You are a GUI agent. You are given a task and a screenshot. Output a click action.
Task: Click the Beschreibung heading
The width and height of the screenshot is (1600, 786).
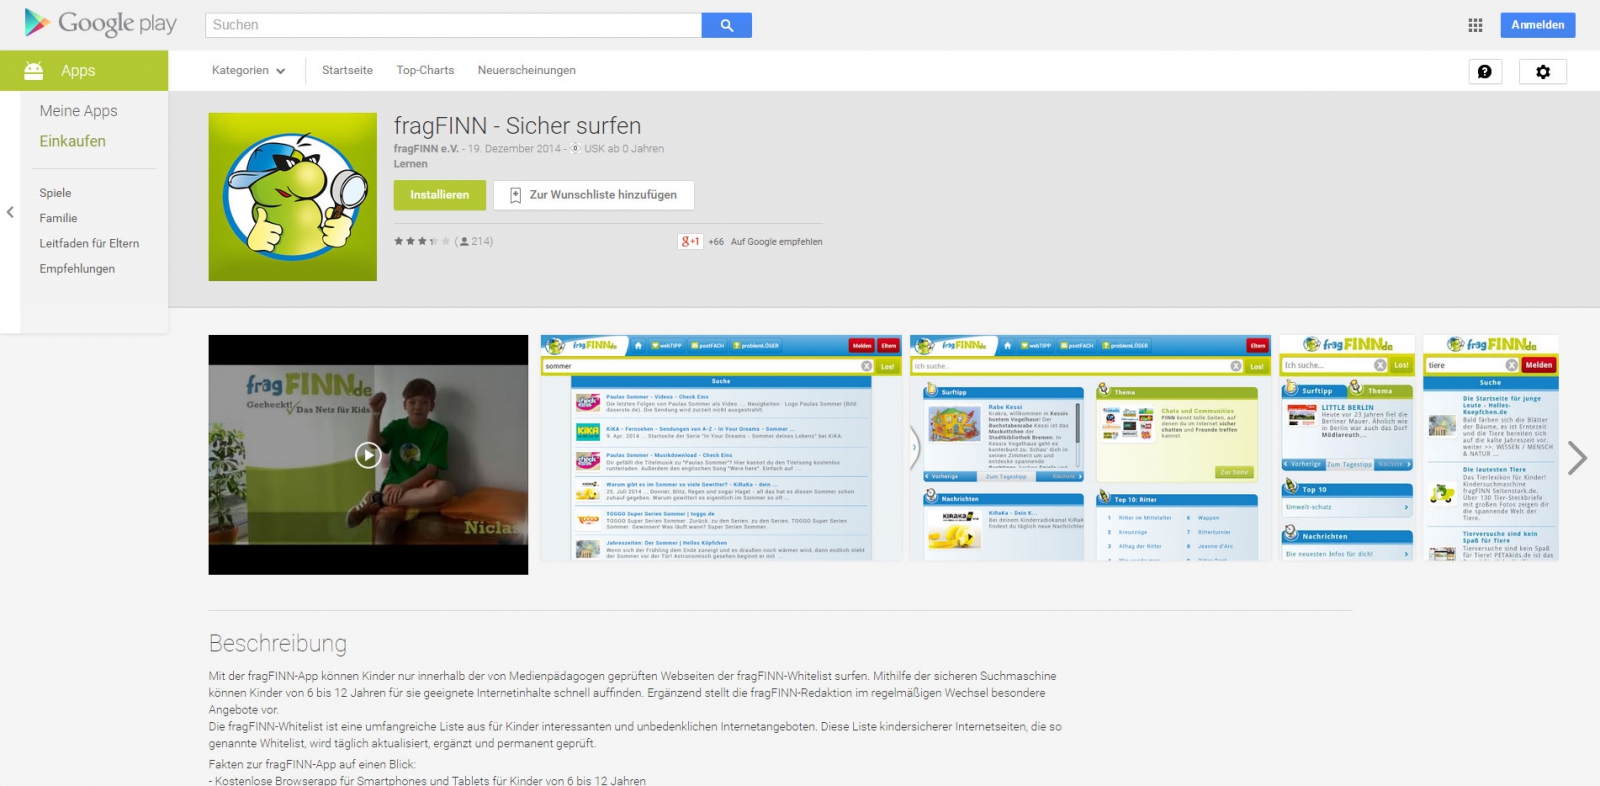click(278, 643)
